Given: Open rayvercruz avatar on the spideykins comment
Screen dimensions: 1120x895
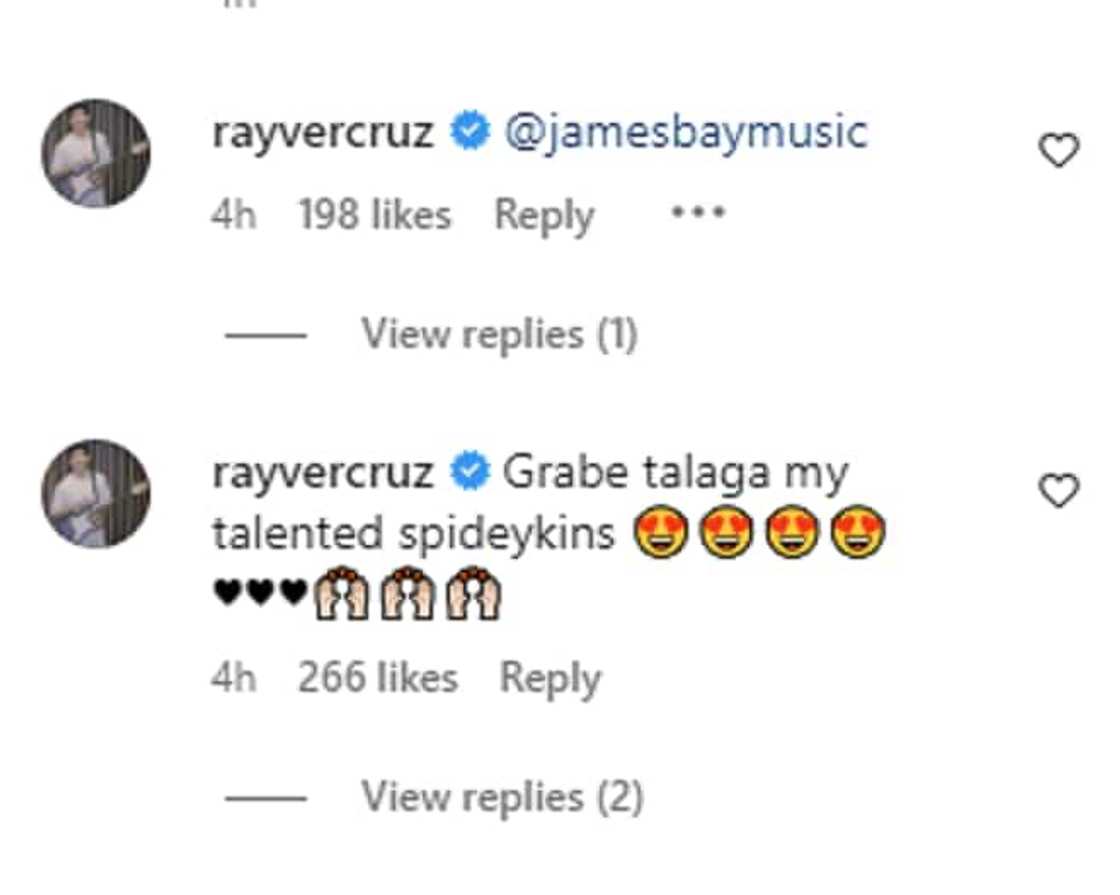Looking at the screenshot, I should 96,493.
